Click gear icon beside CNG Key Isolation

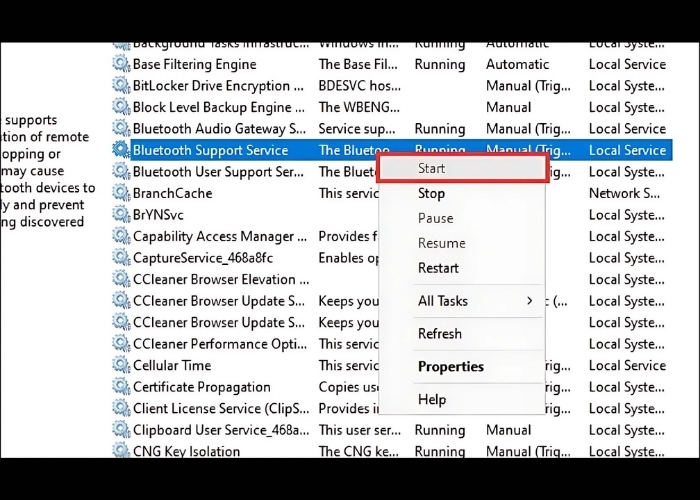click(121, 451)
